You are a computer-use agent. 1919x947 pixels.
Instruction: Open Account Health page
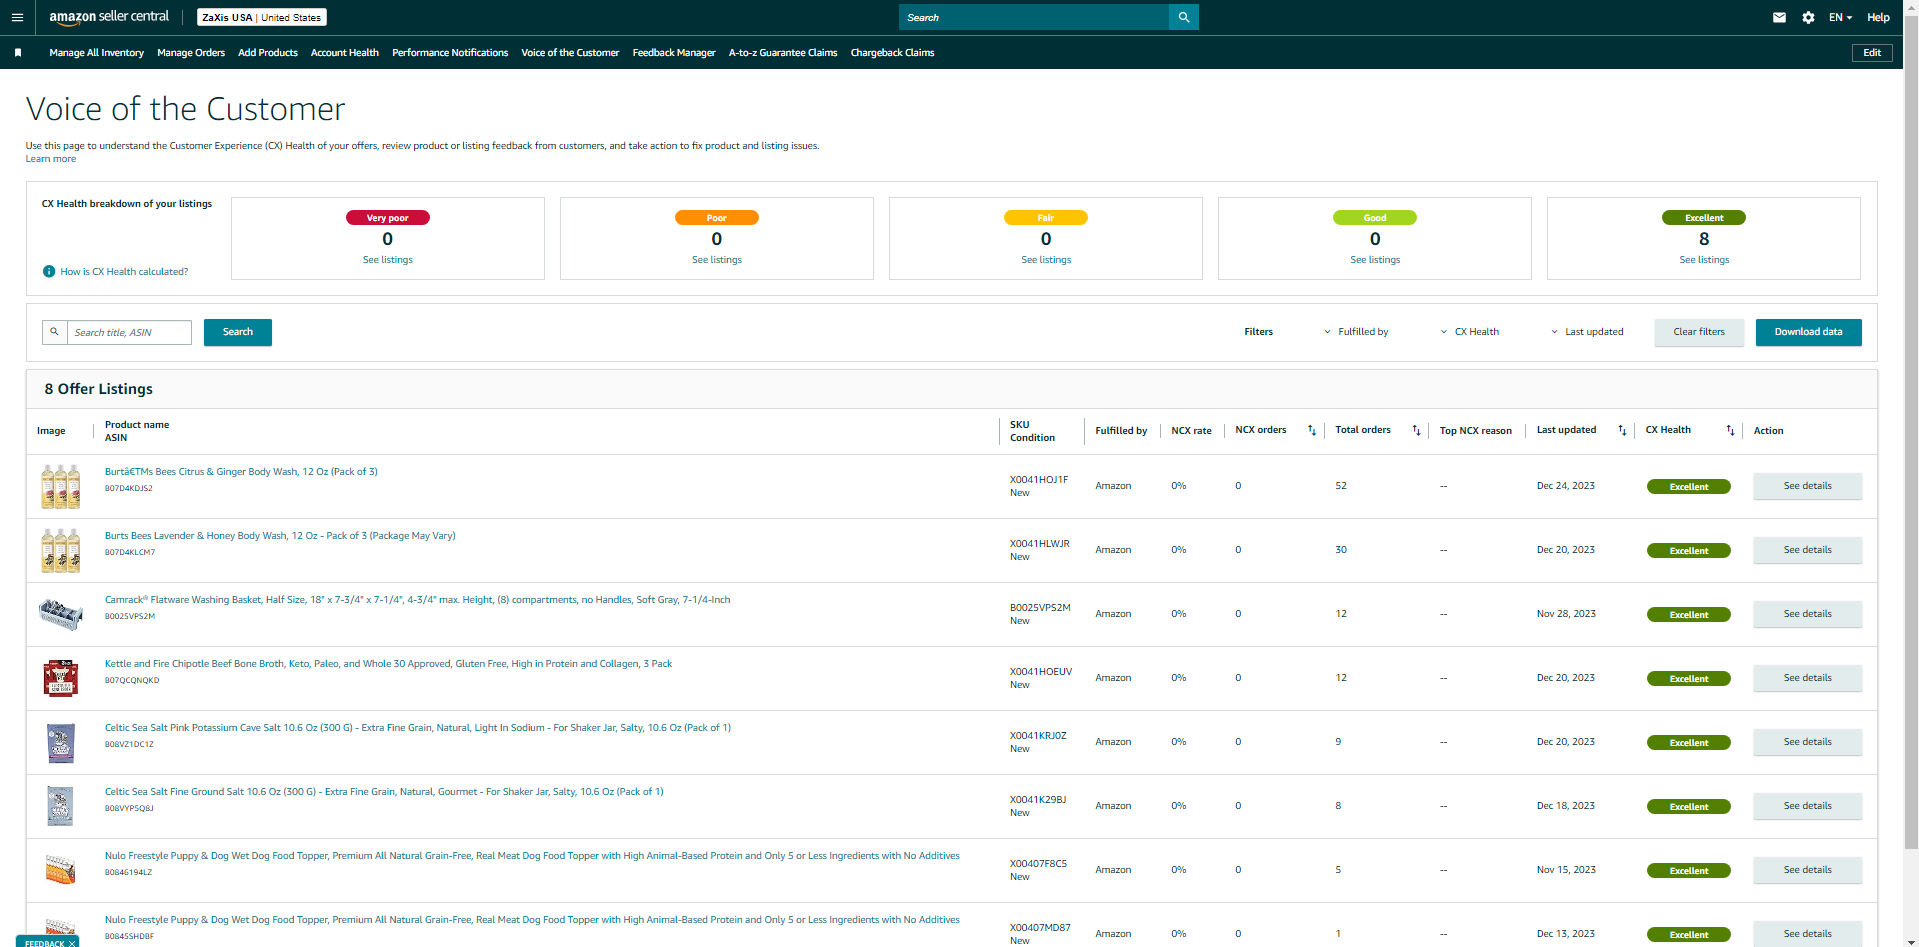[345, 53]
